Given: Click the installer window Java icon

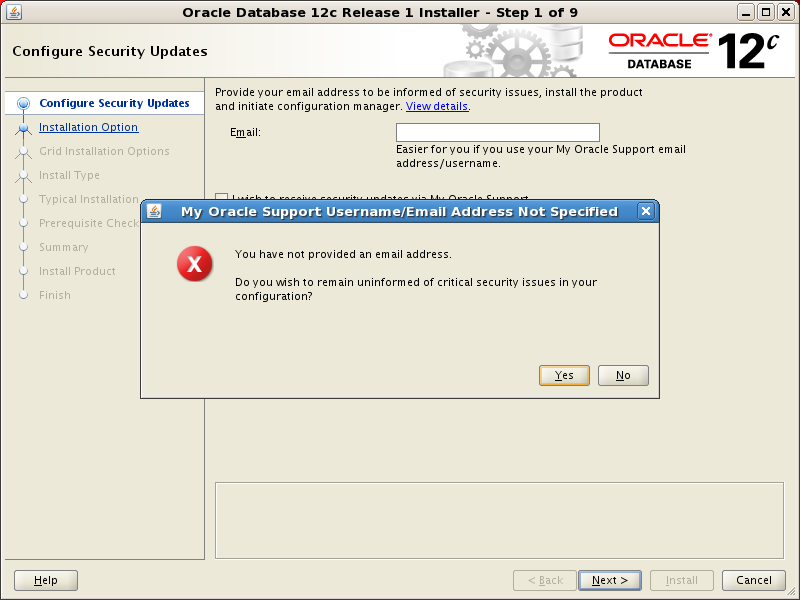Looking at the screenshot, I should pos(14,12).
